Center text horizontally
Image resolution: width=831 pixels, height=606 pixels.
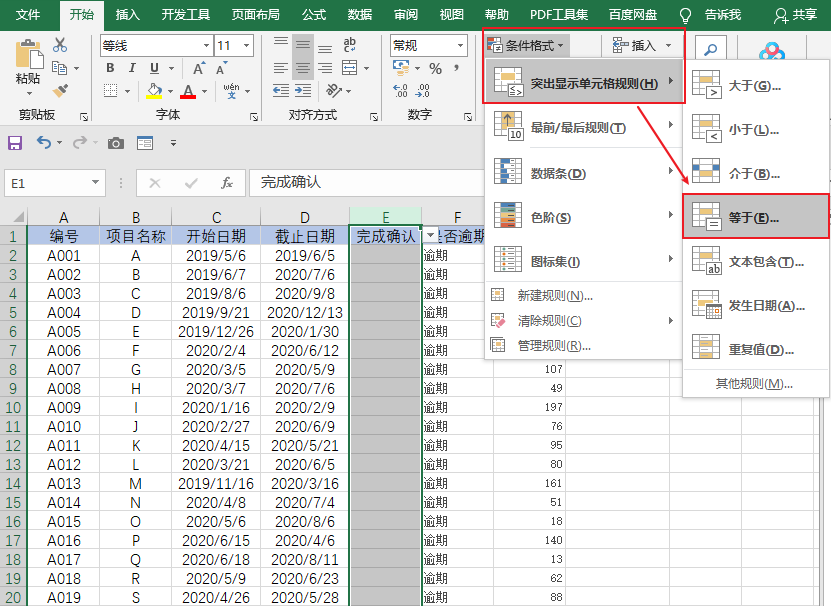click(x=303, y=68)
